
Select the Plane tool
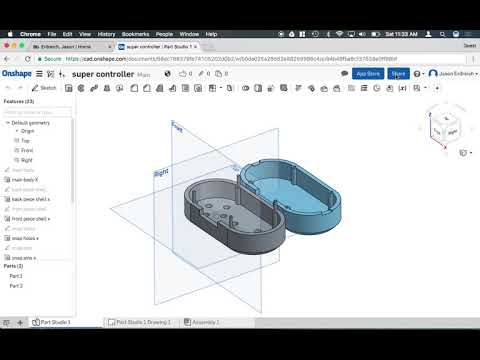351,88
